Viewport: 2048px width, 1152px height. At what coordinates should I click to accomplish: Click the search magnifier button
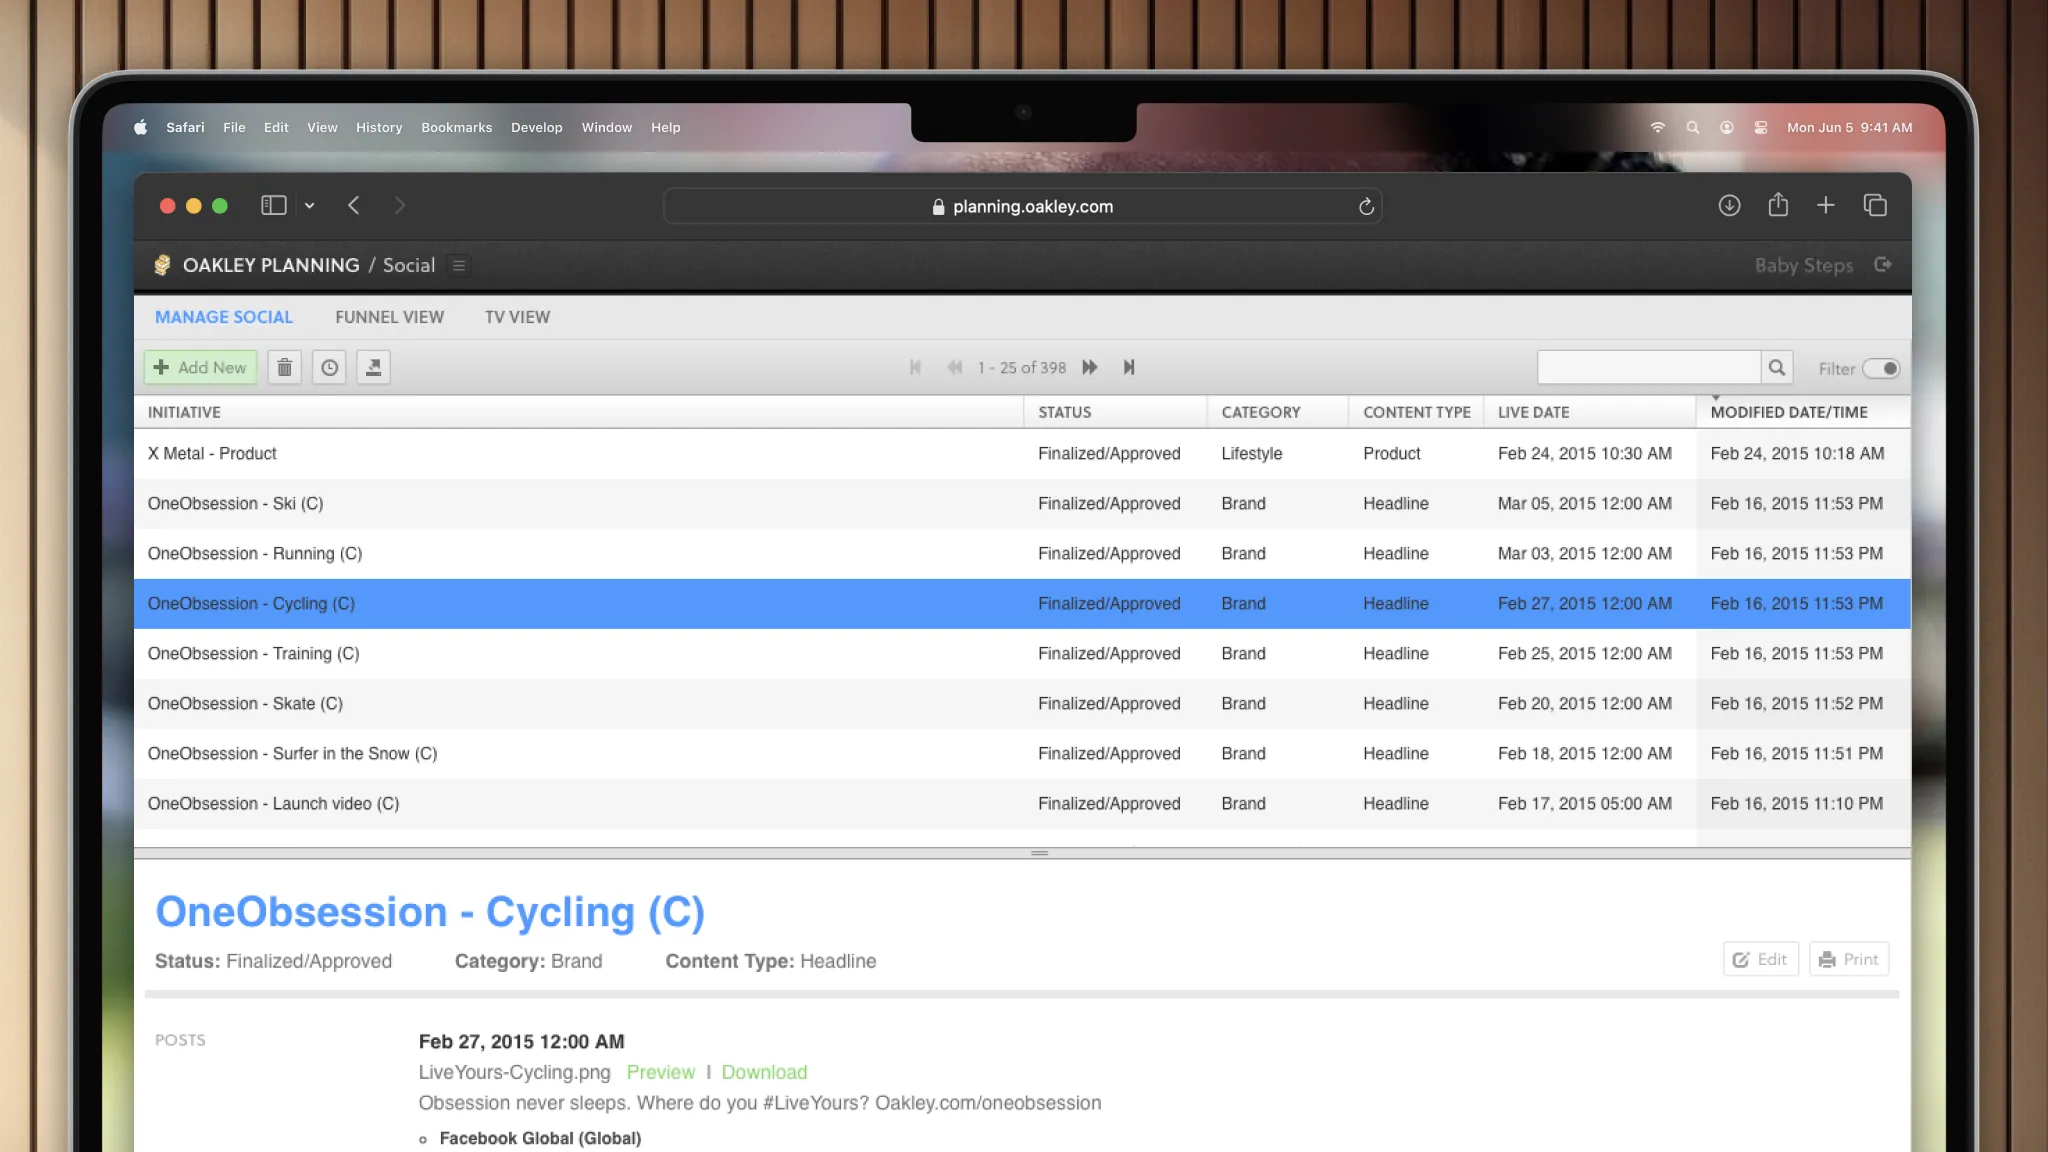[1777, 368]
